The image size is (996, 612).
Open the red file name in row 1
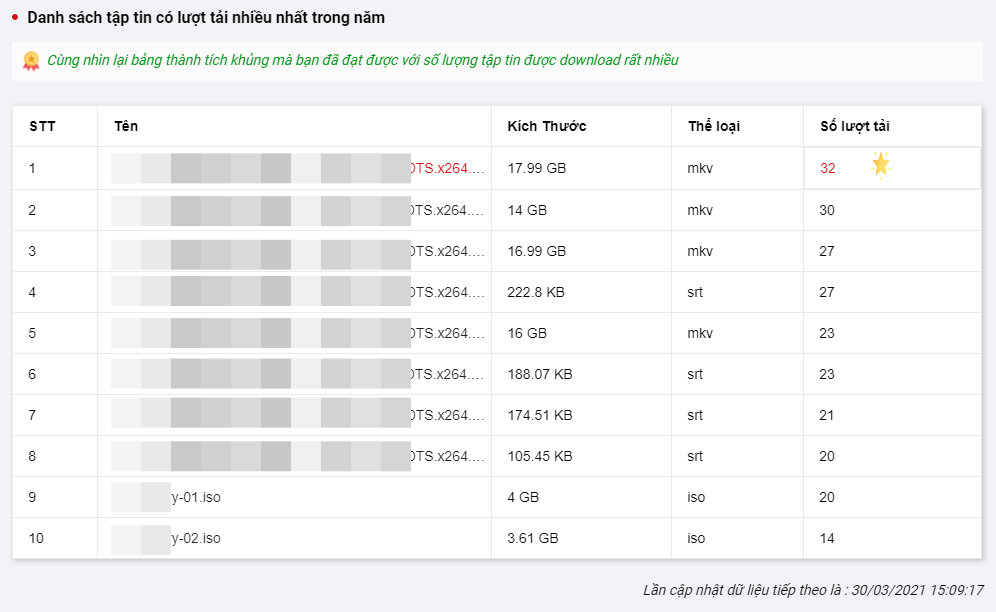(447, 168)
